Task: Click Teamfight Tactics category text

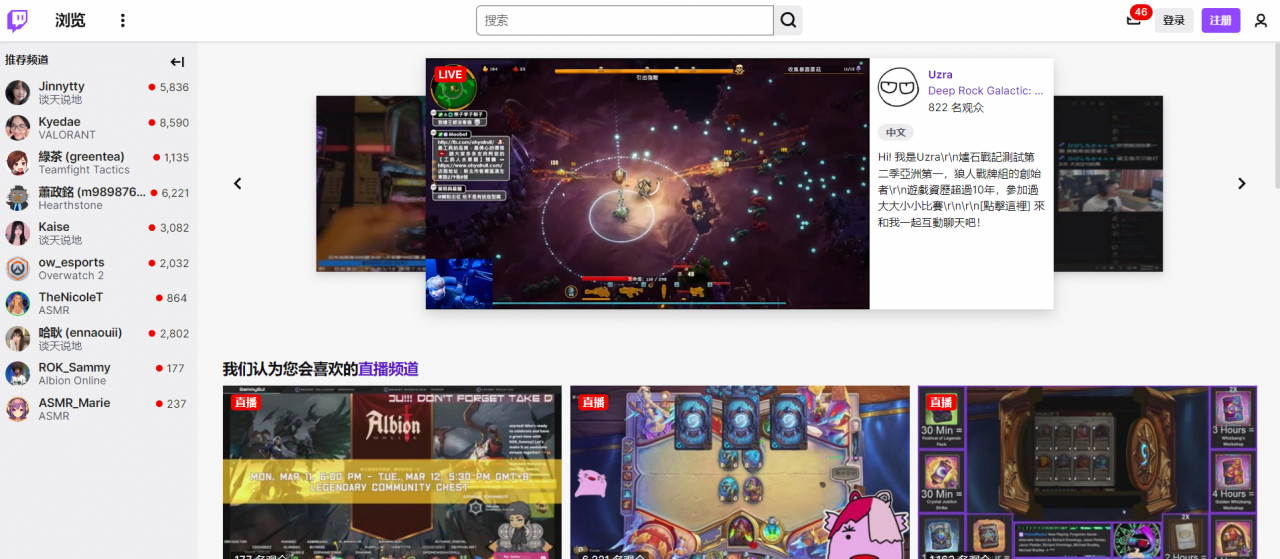Action: pyautogui.click(x=84, y=170)
